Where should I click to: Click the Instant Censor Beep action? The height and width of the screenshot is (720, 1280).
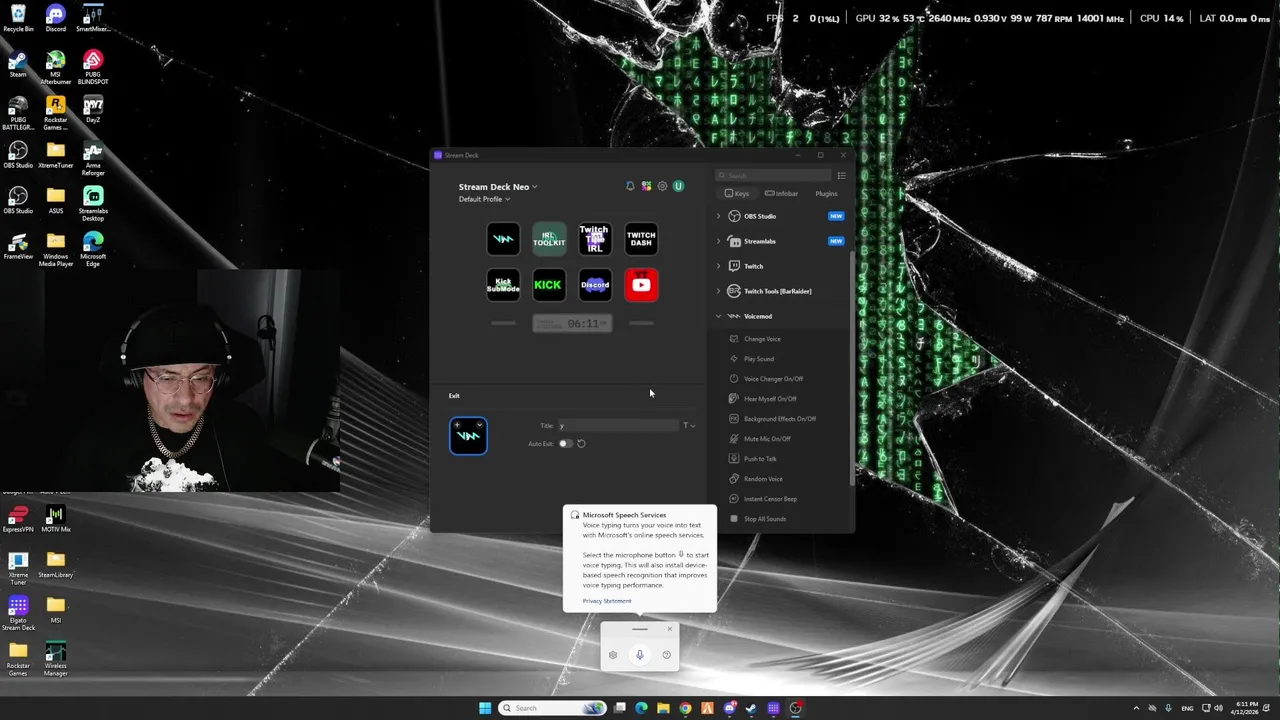click(770, 499)
